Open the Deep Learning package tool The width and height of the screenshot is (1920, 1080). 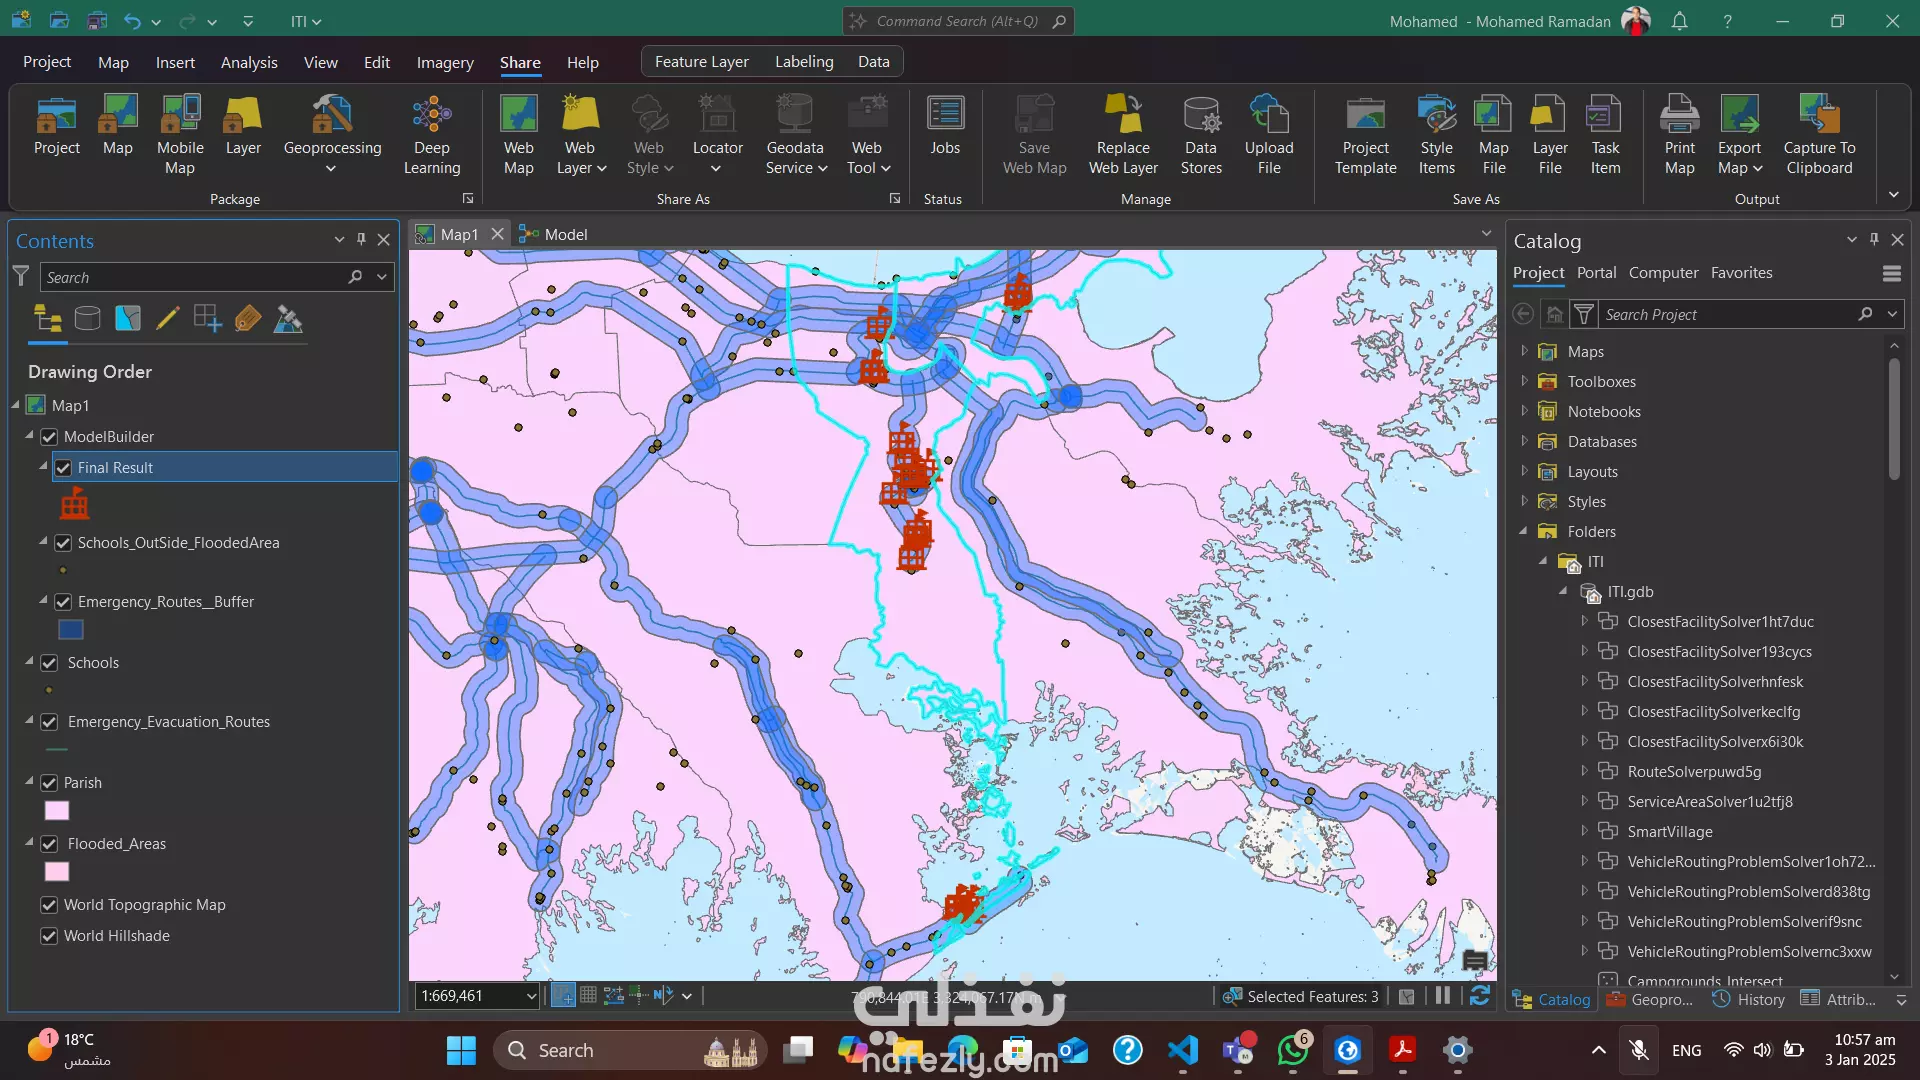coord(432,134)
